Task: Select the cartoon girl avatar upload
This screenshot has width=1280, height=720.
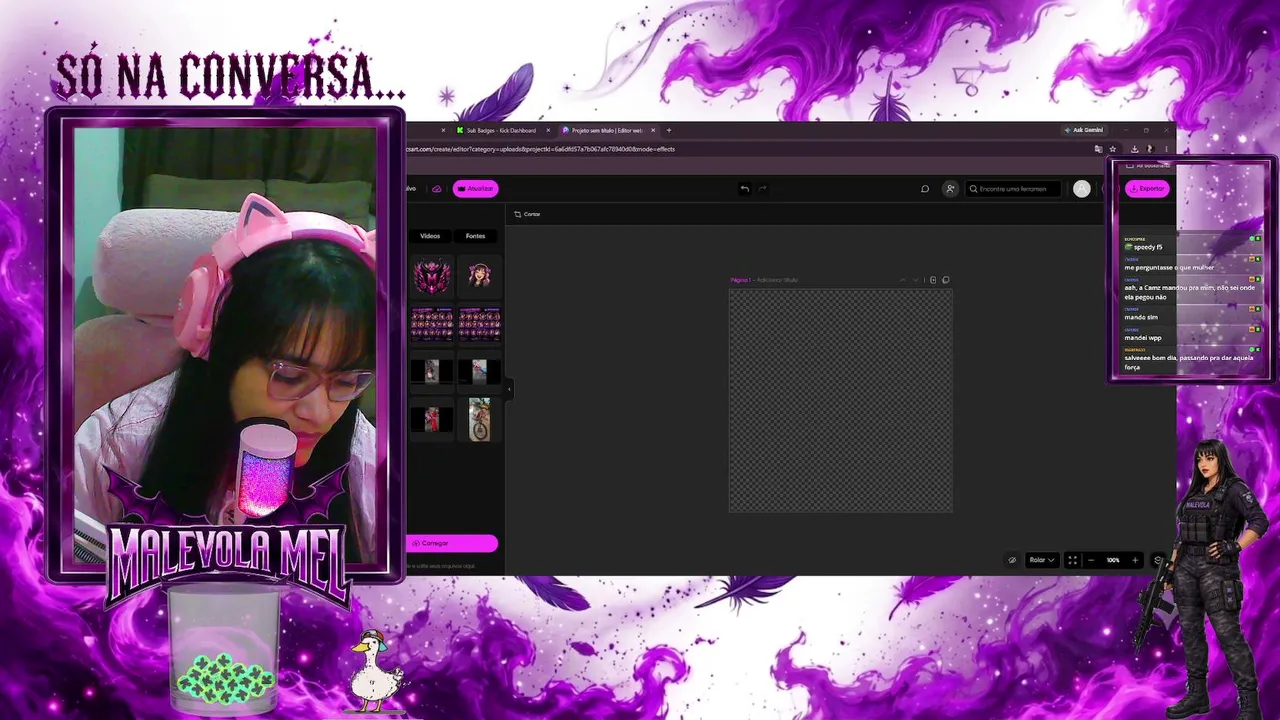Action: click(479, 275)
